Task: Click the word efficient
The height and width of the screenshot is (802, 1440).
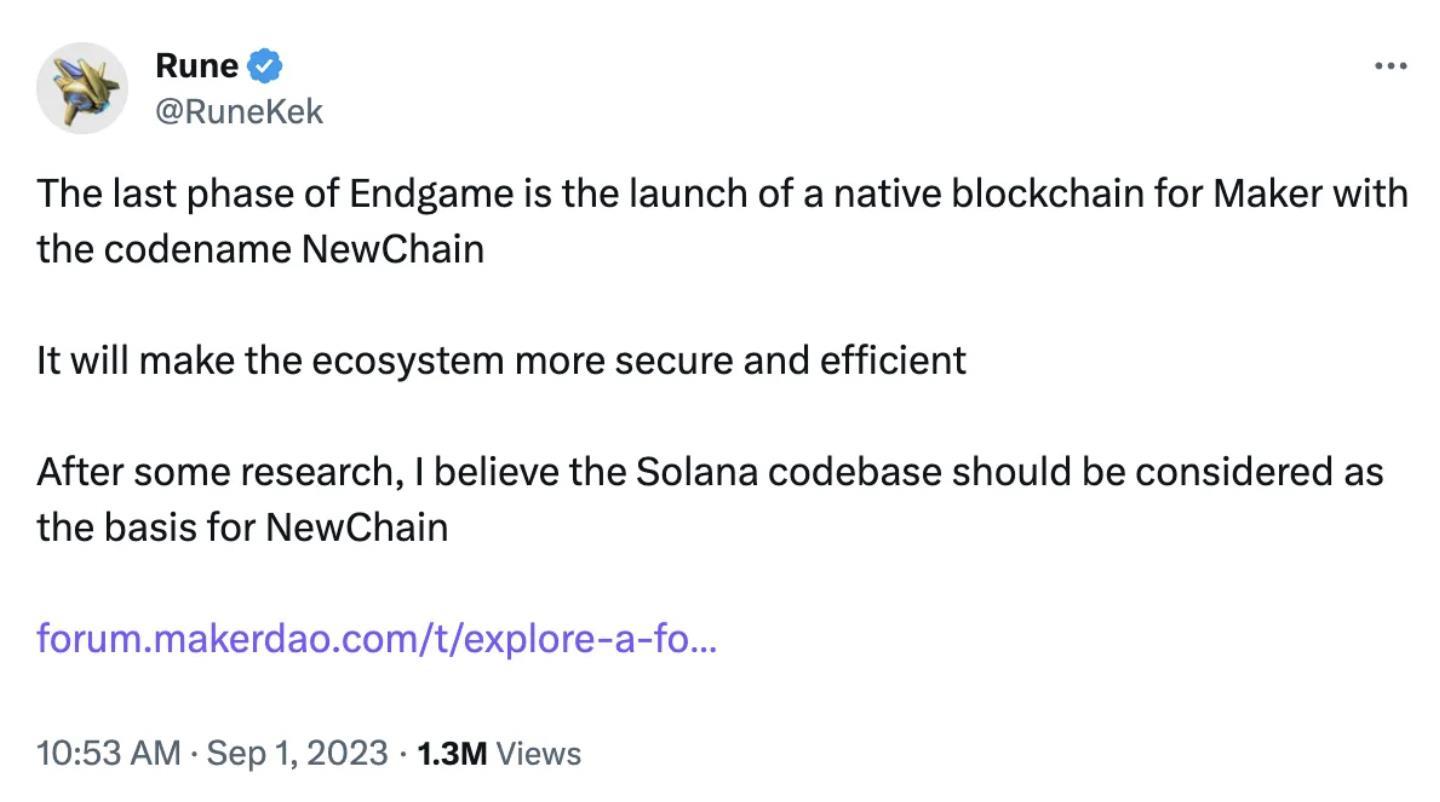Action: tap(893, 360)
